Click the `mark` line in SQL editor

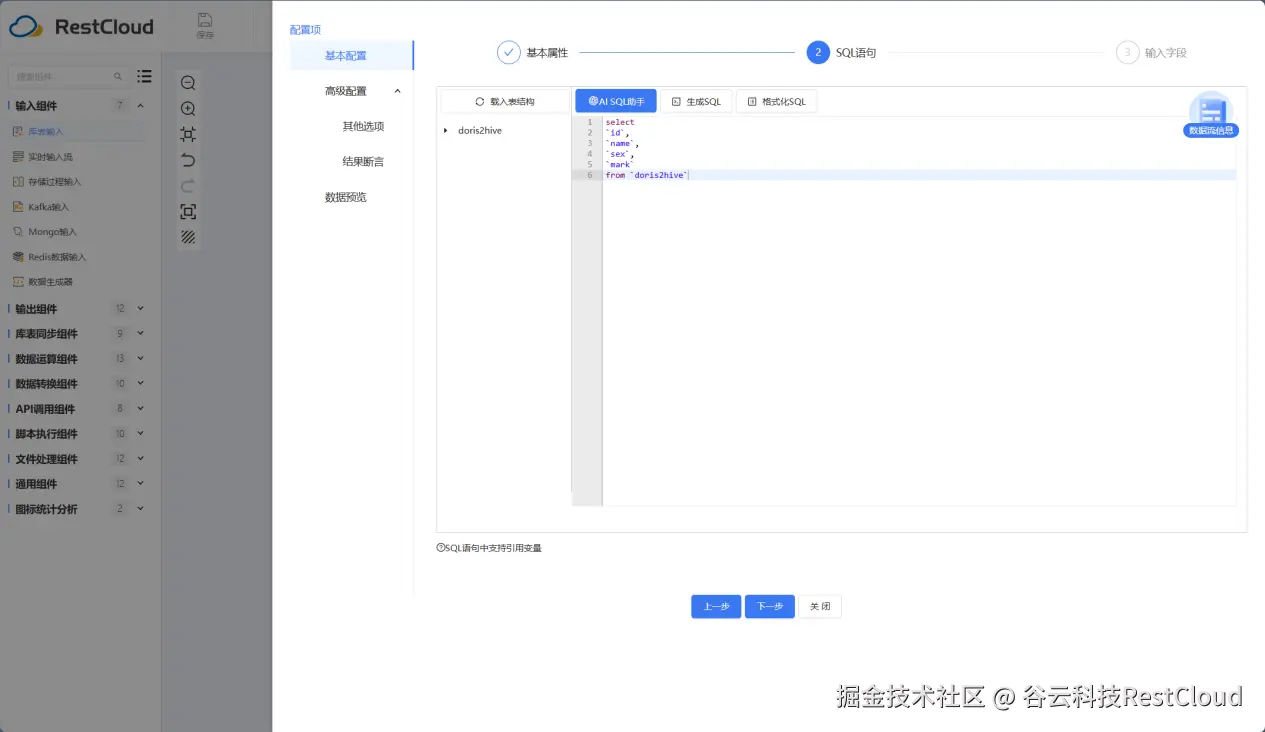620,165
